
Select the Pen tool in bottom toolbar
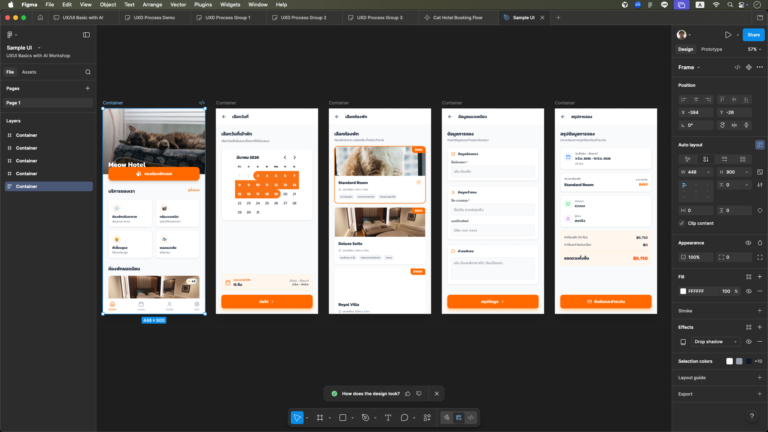(365, 417)
